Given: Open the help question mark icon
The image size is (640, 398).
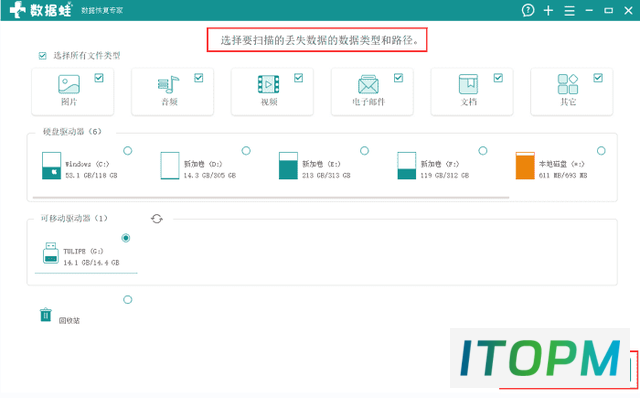Looking at the screenshot, I should tap(528, 10).
